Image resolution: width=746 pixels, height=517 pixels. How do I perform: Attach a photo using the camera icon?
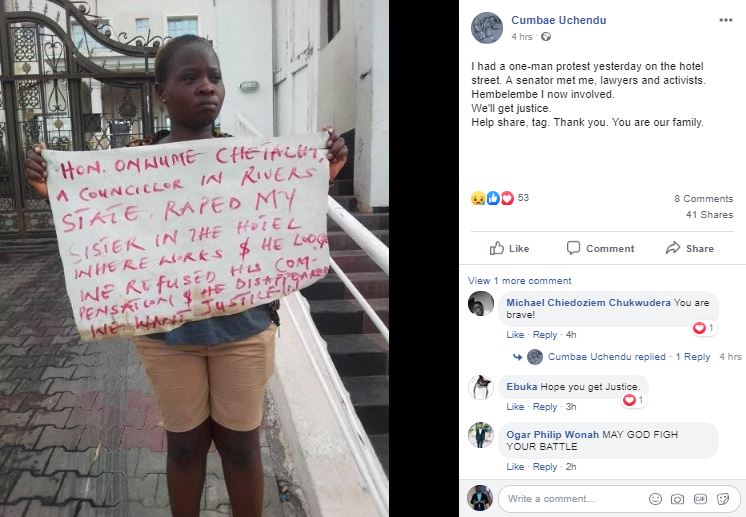(x=677, y=499)
